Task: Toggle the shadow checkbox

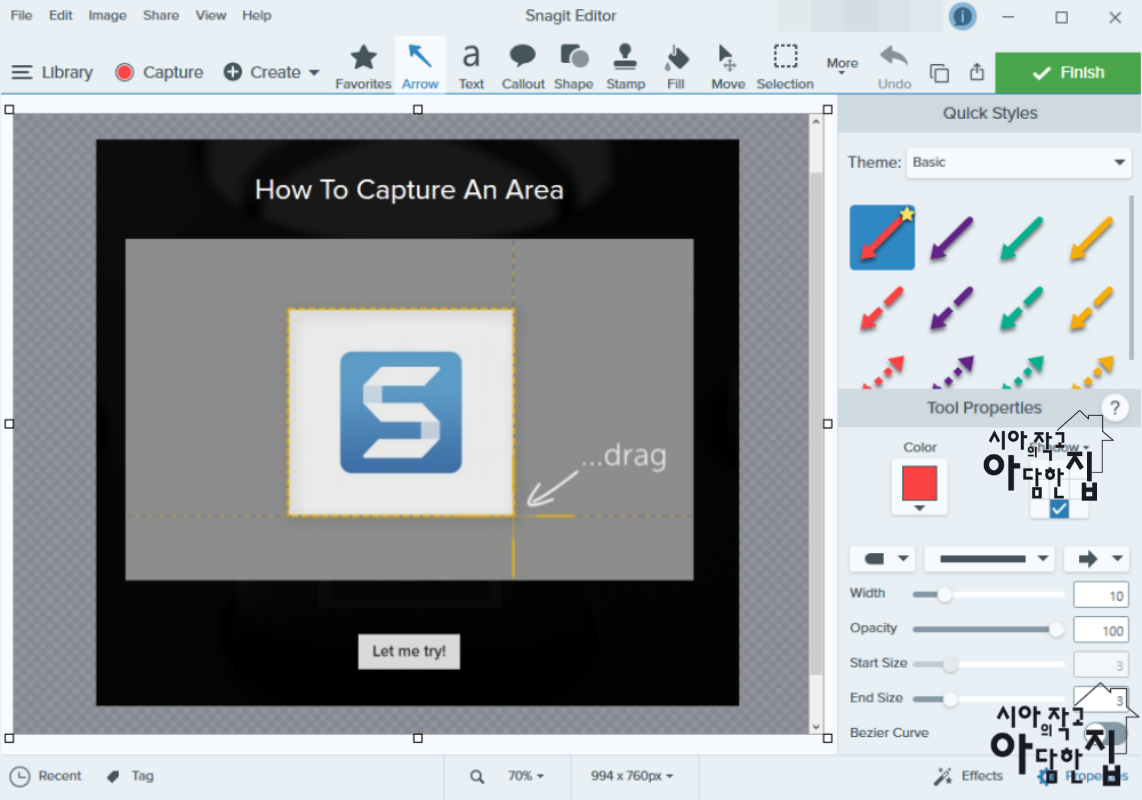Action: [x=1059, y=509]
